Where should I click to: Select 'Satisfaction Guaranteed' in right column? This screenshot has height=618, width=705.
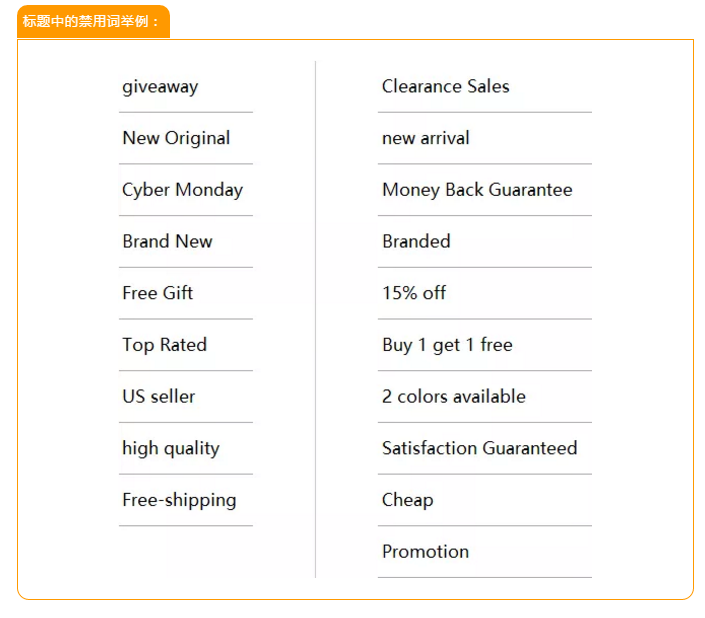tap(480, 448)
